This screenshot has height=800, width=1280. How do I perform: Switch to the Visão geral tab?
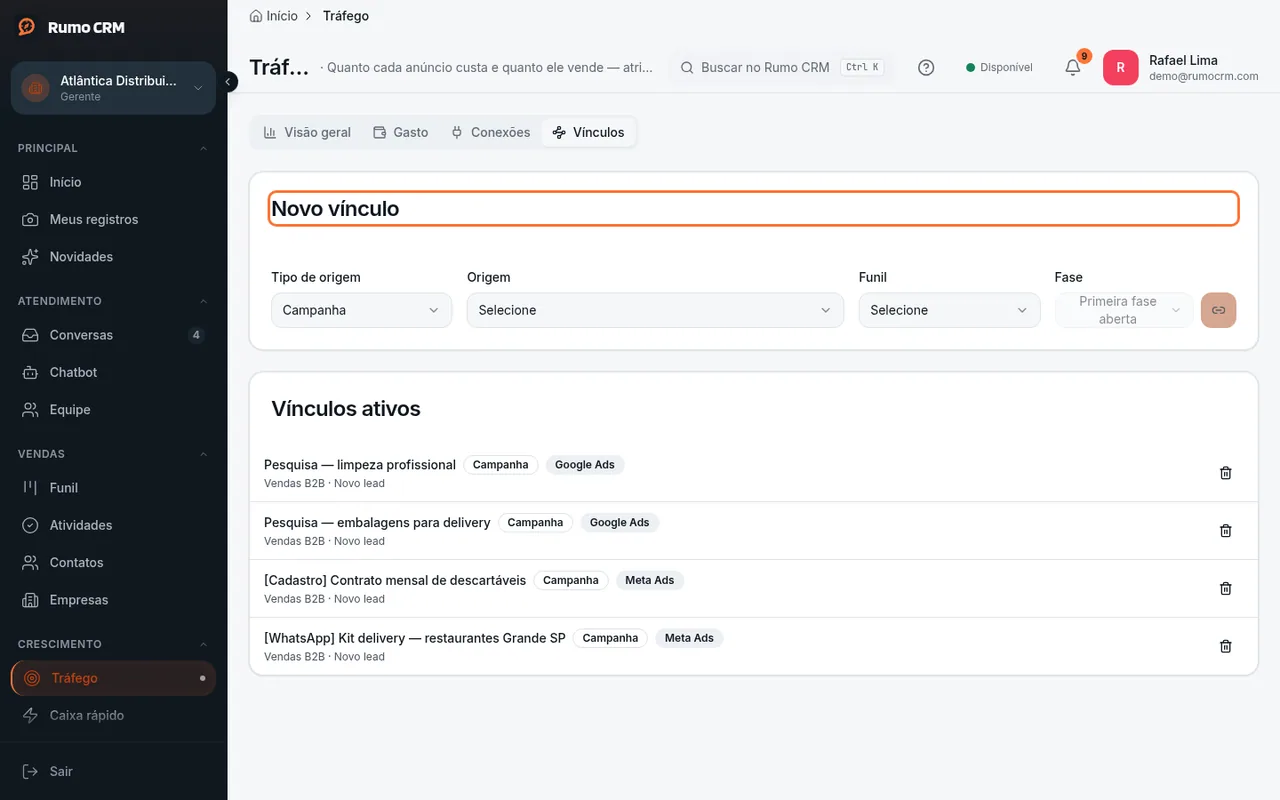click(307, 132)
